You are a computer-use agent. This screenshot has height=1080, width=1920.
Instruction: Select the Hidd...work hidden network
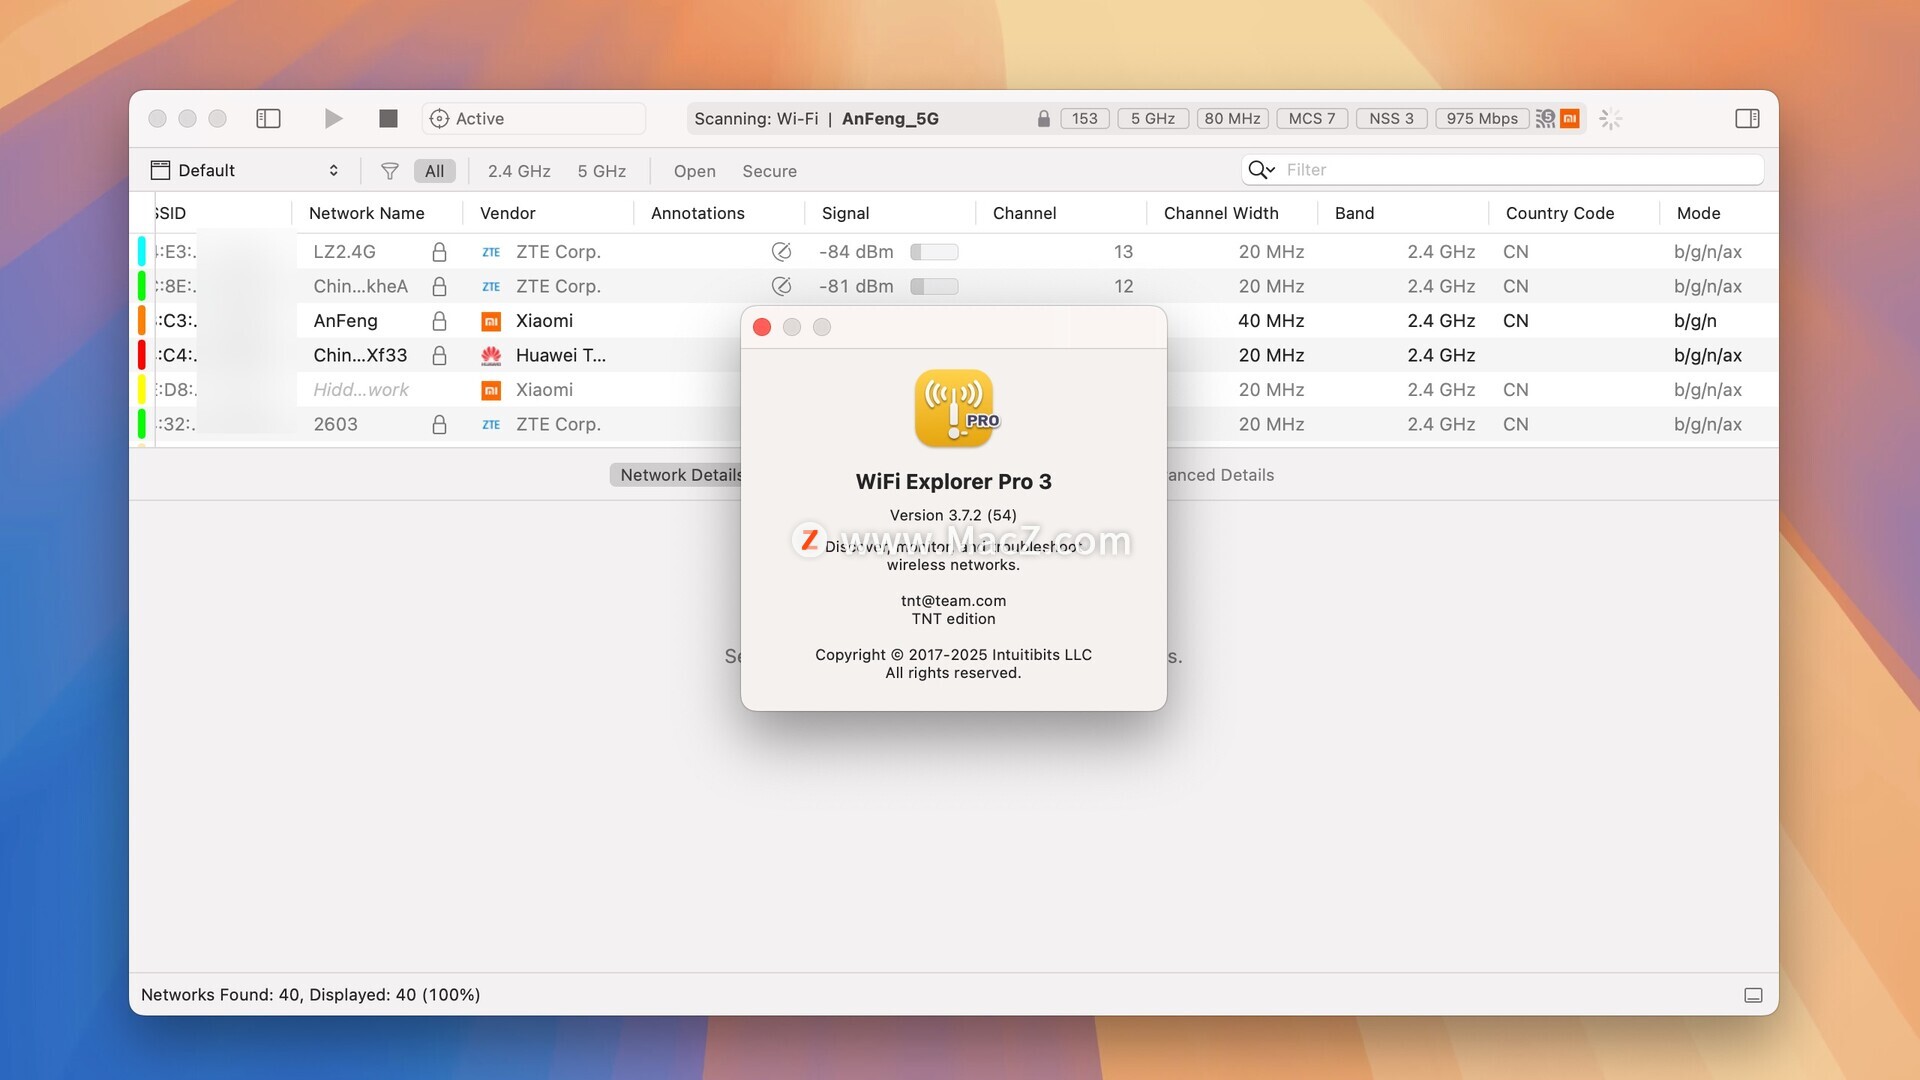coord(954,390)
